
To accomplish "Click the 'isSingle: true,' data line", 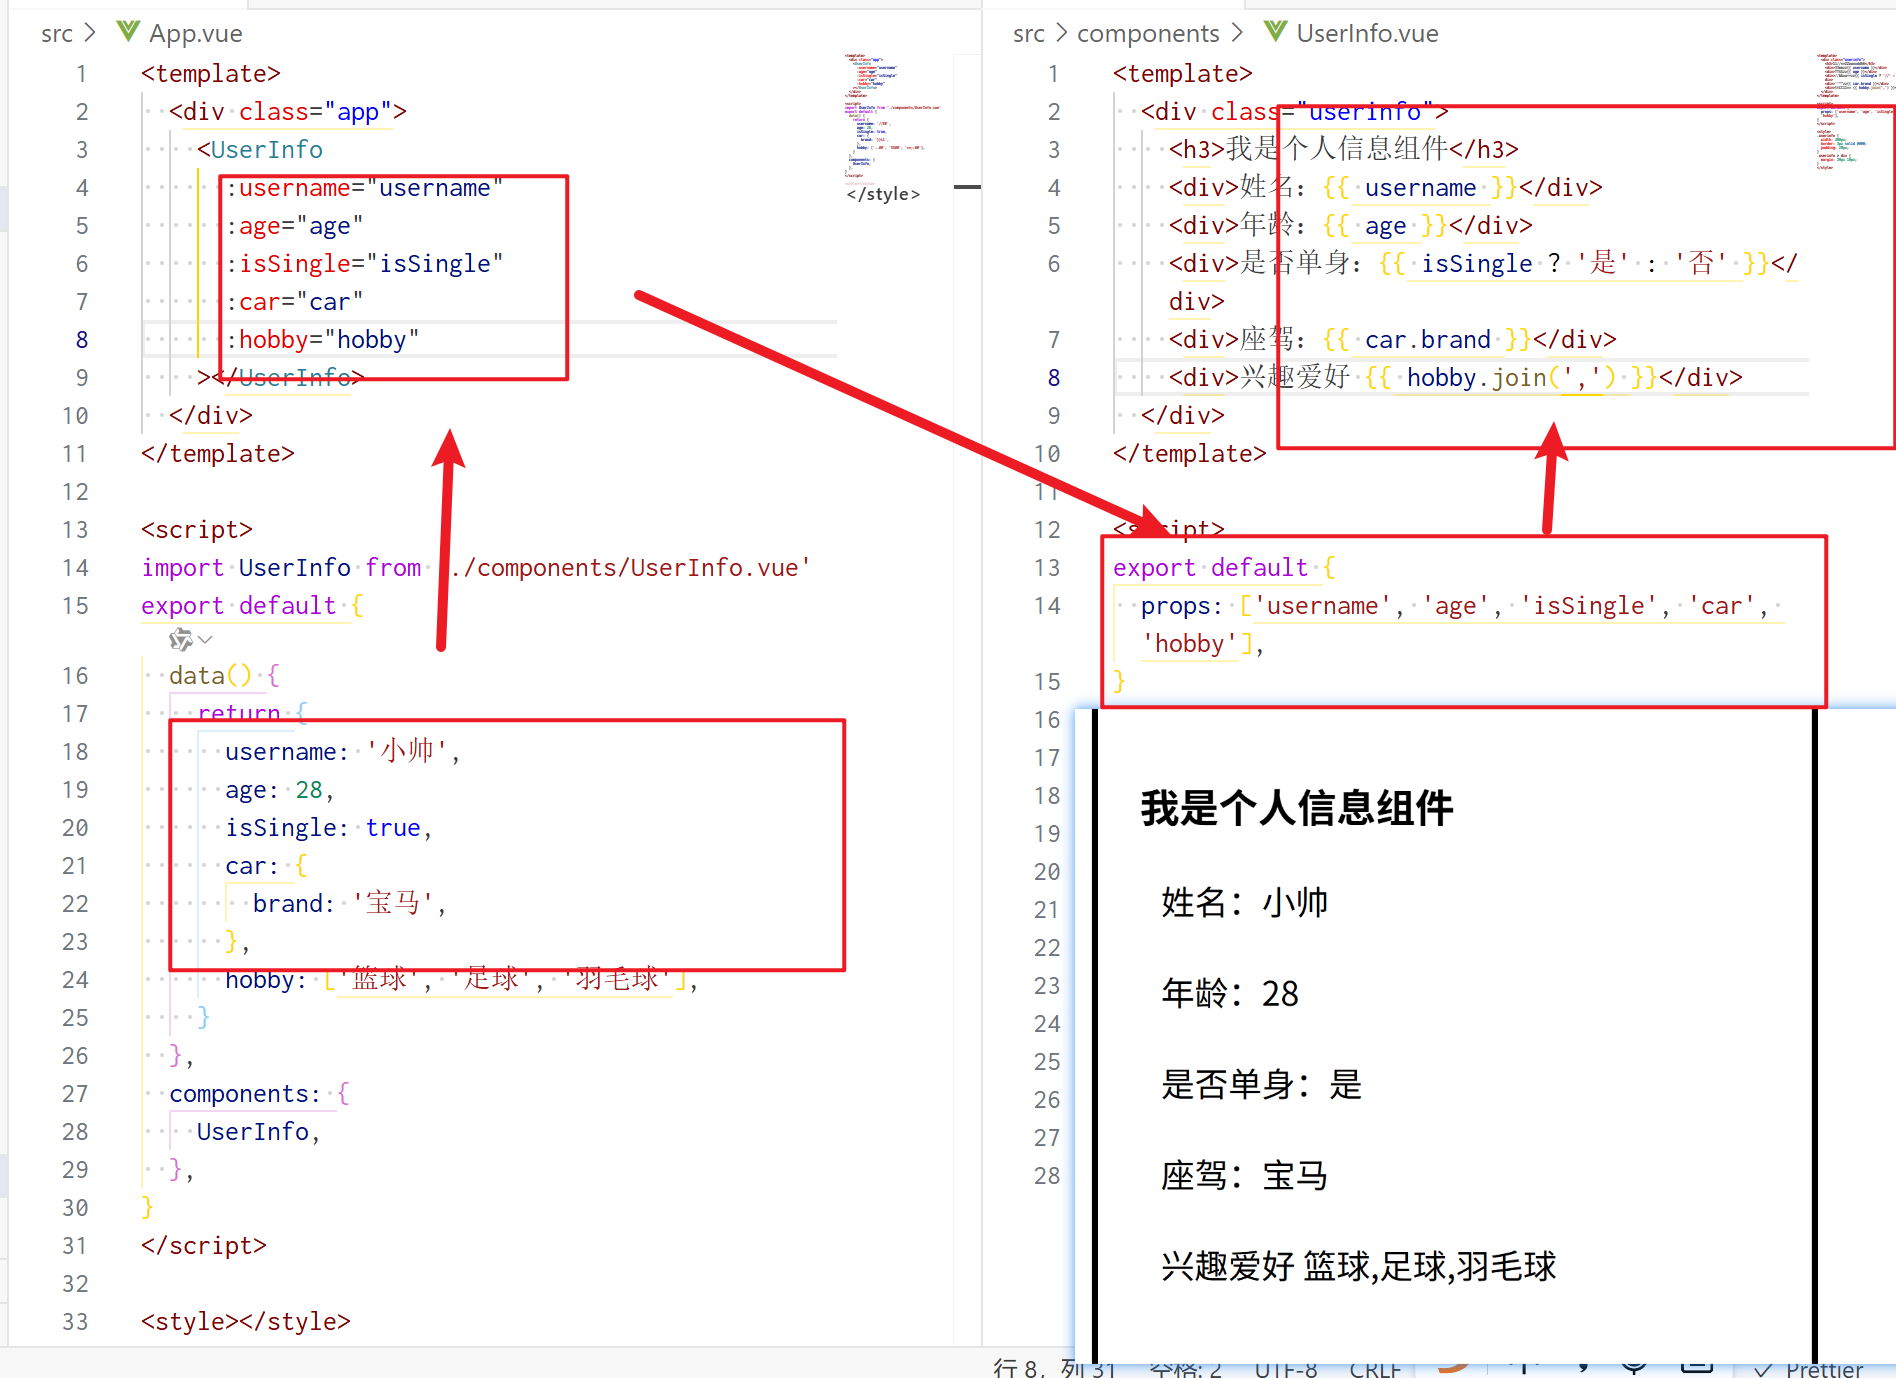I will [x=329, y=828].
